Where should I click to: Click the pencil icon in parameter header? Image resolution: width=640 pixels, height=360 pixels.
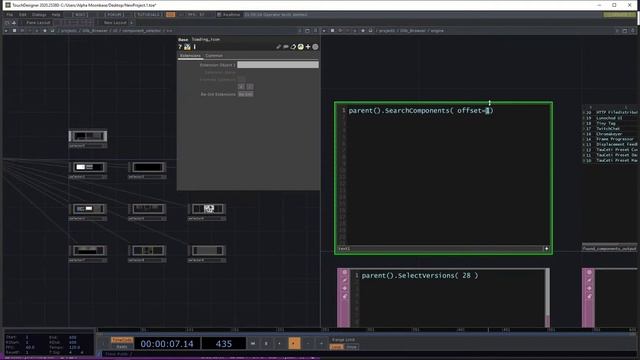click(x=279, y=47)
